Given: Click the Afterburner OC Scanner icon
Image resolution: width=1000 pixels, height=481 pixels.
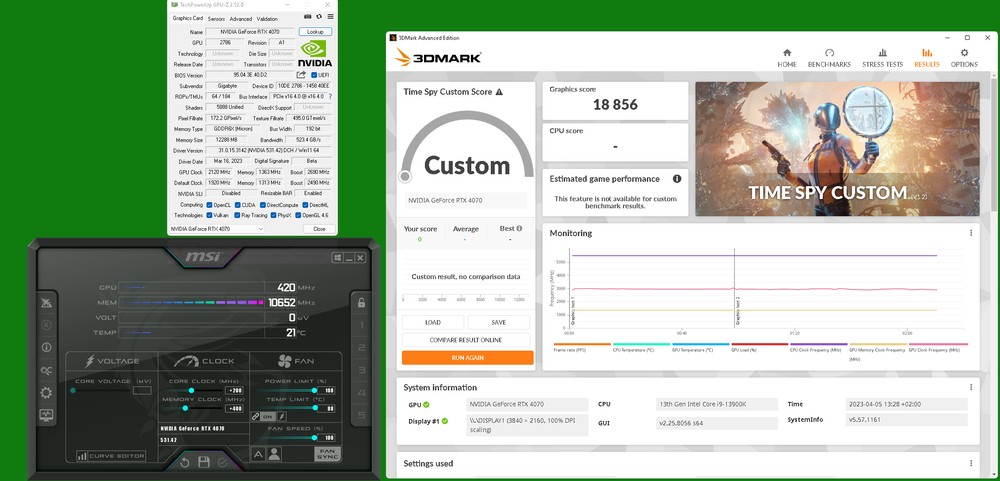Looking at the screenshot, I should point(47,370).
